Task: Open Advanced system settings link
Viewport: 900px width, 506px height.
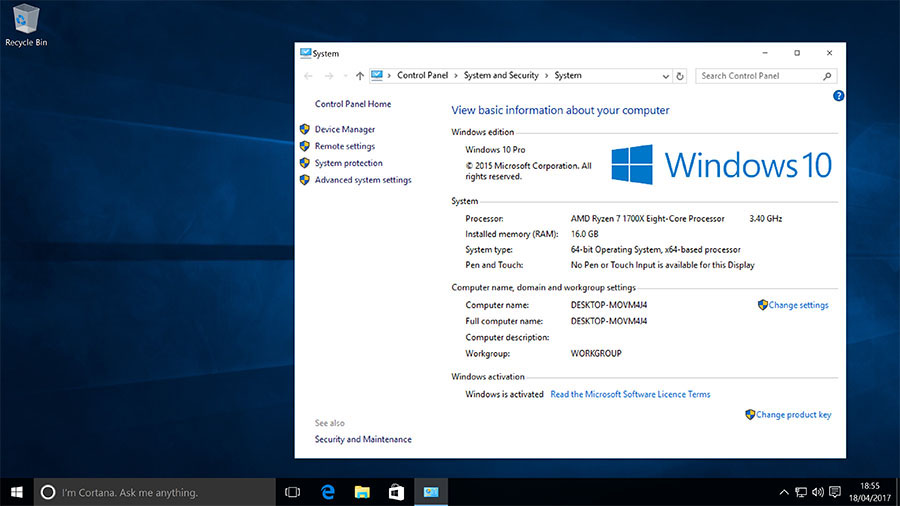Action: [x=363, y=180]
